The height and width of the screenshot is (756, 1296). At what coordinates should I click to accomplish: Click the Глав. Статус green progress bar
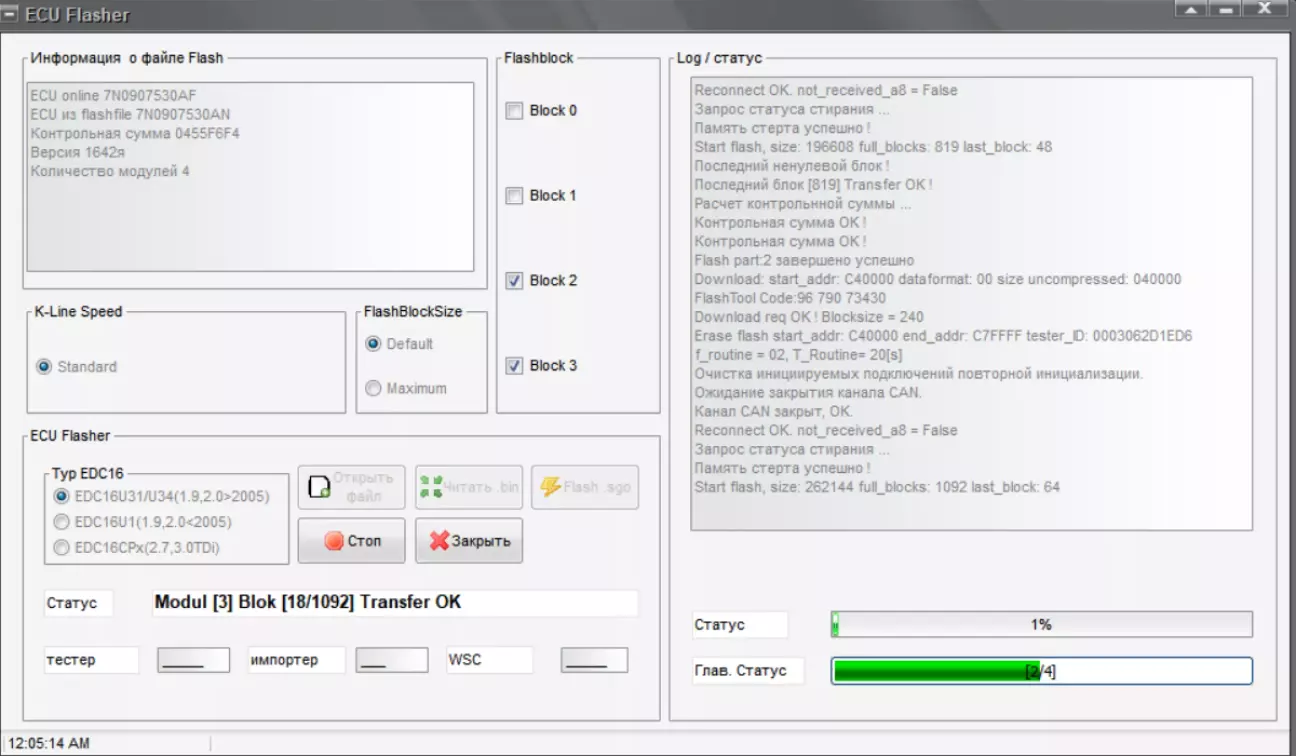(x=1041, y=671)
